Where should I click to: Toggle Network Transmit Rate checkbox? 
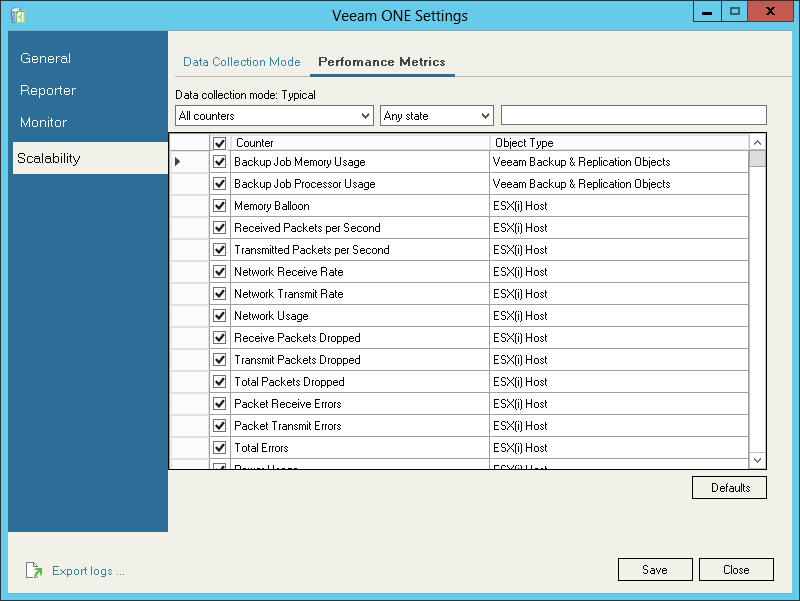pyautogui.click(x=219, y=293)
